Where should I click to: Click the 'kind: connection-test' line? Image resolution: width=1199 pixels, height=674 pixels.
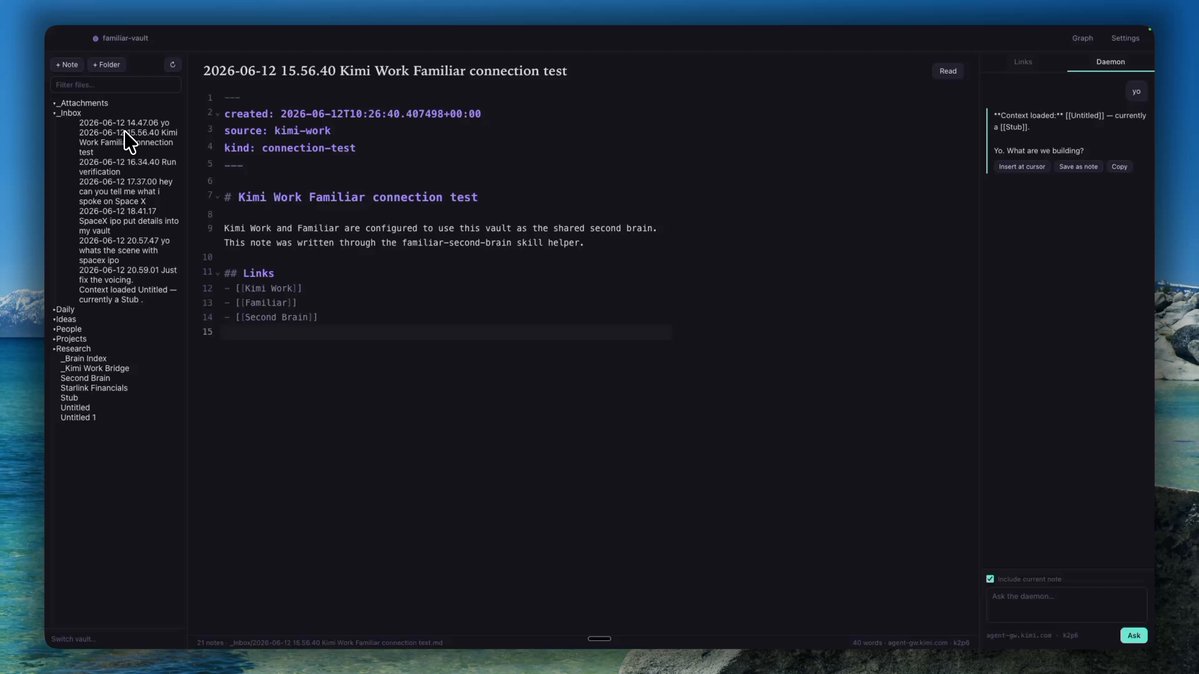[290, 148]
